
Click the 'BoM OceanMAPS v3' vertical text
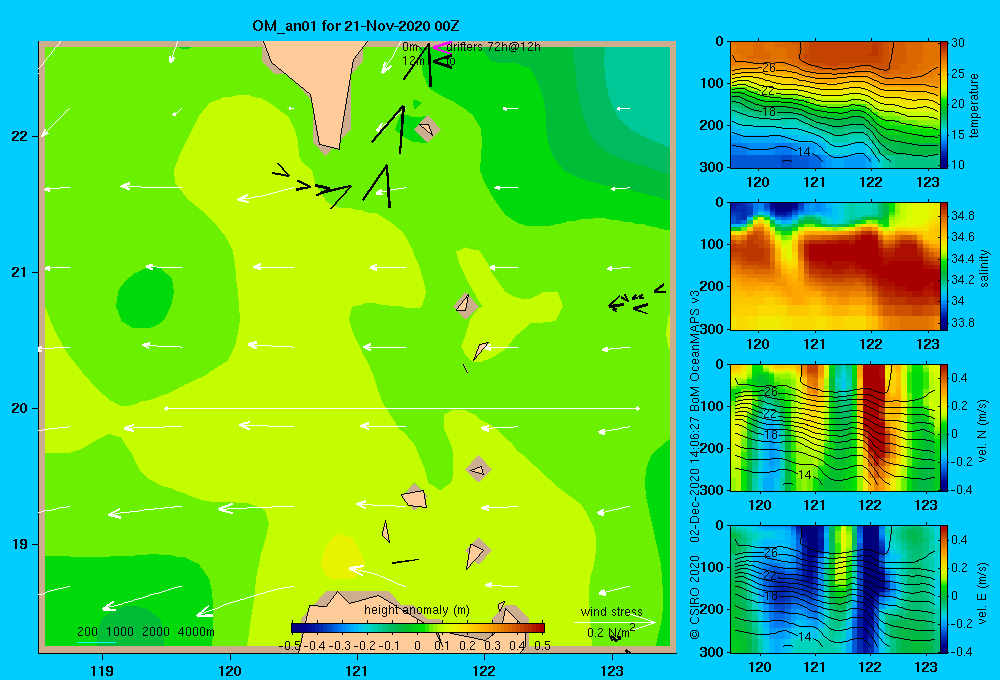(x=695, y=350)
